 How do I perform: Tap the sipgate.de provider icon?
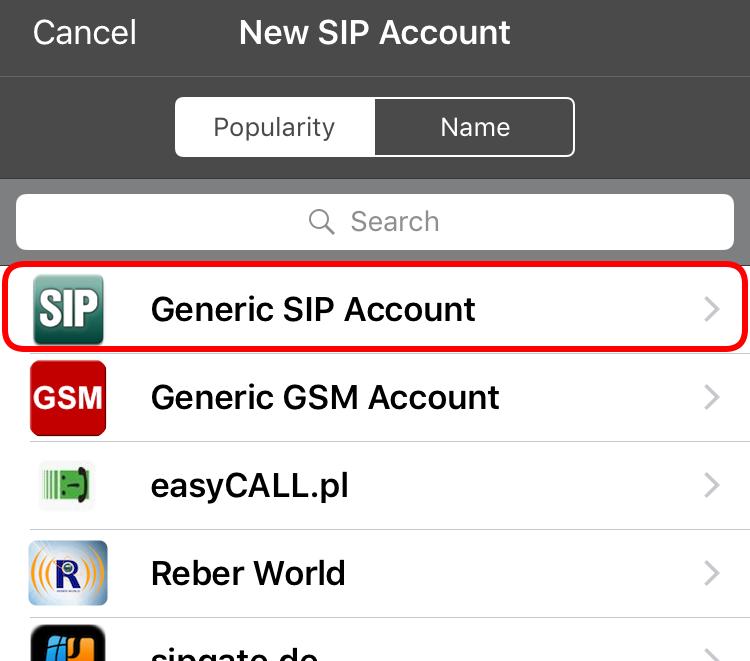tap(68, 643)
